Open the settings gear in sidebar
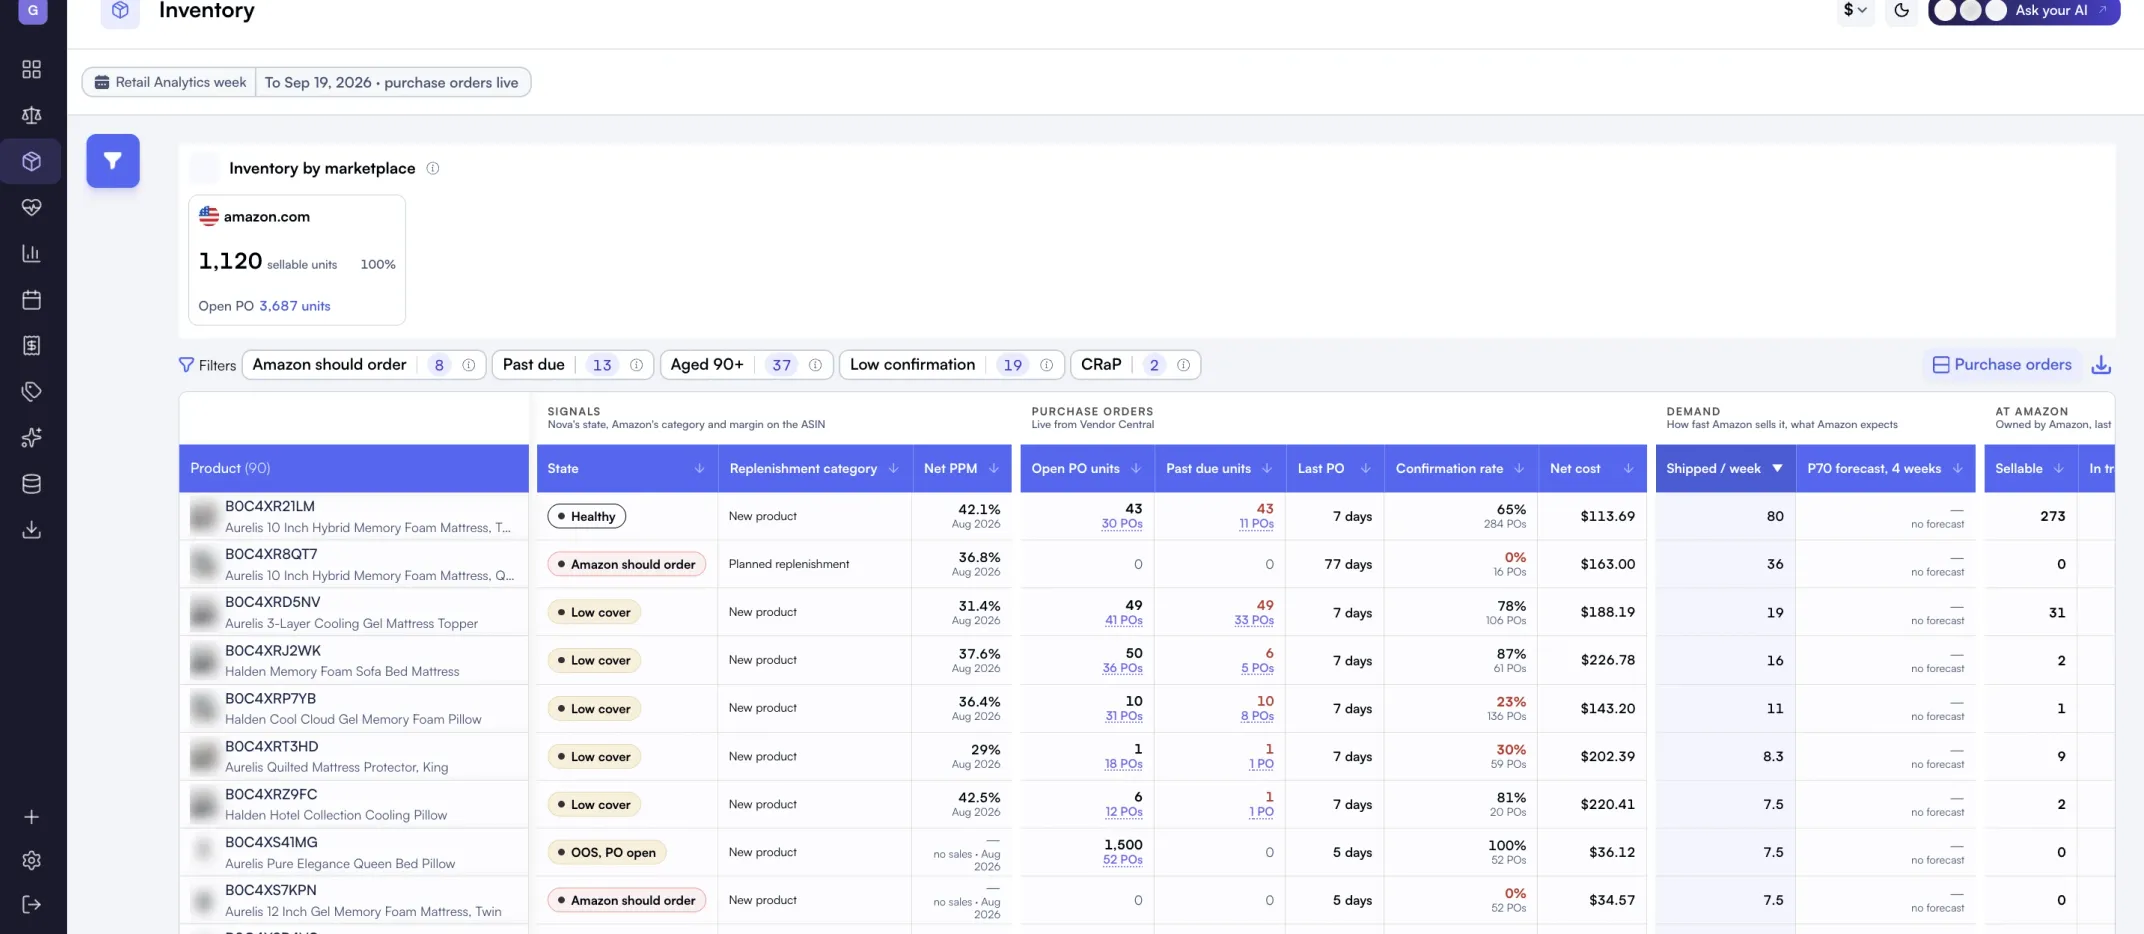 pos(31,860)
